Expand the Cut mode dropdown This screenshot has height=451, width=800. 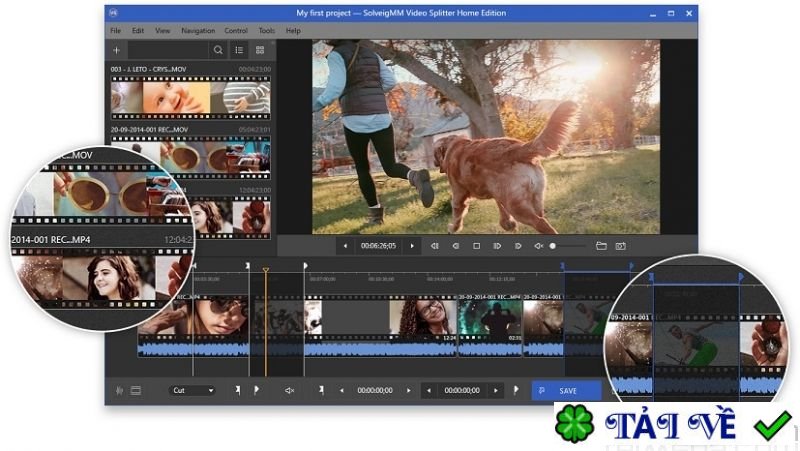[192, 390]
